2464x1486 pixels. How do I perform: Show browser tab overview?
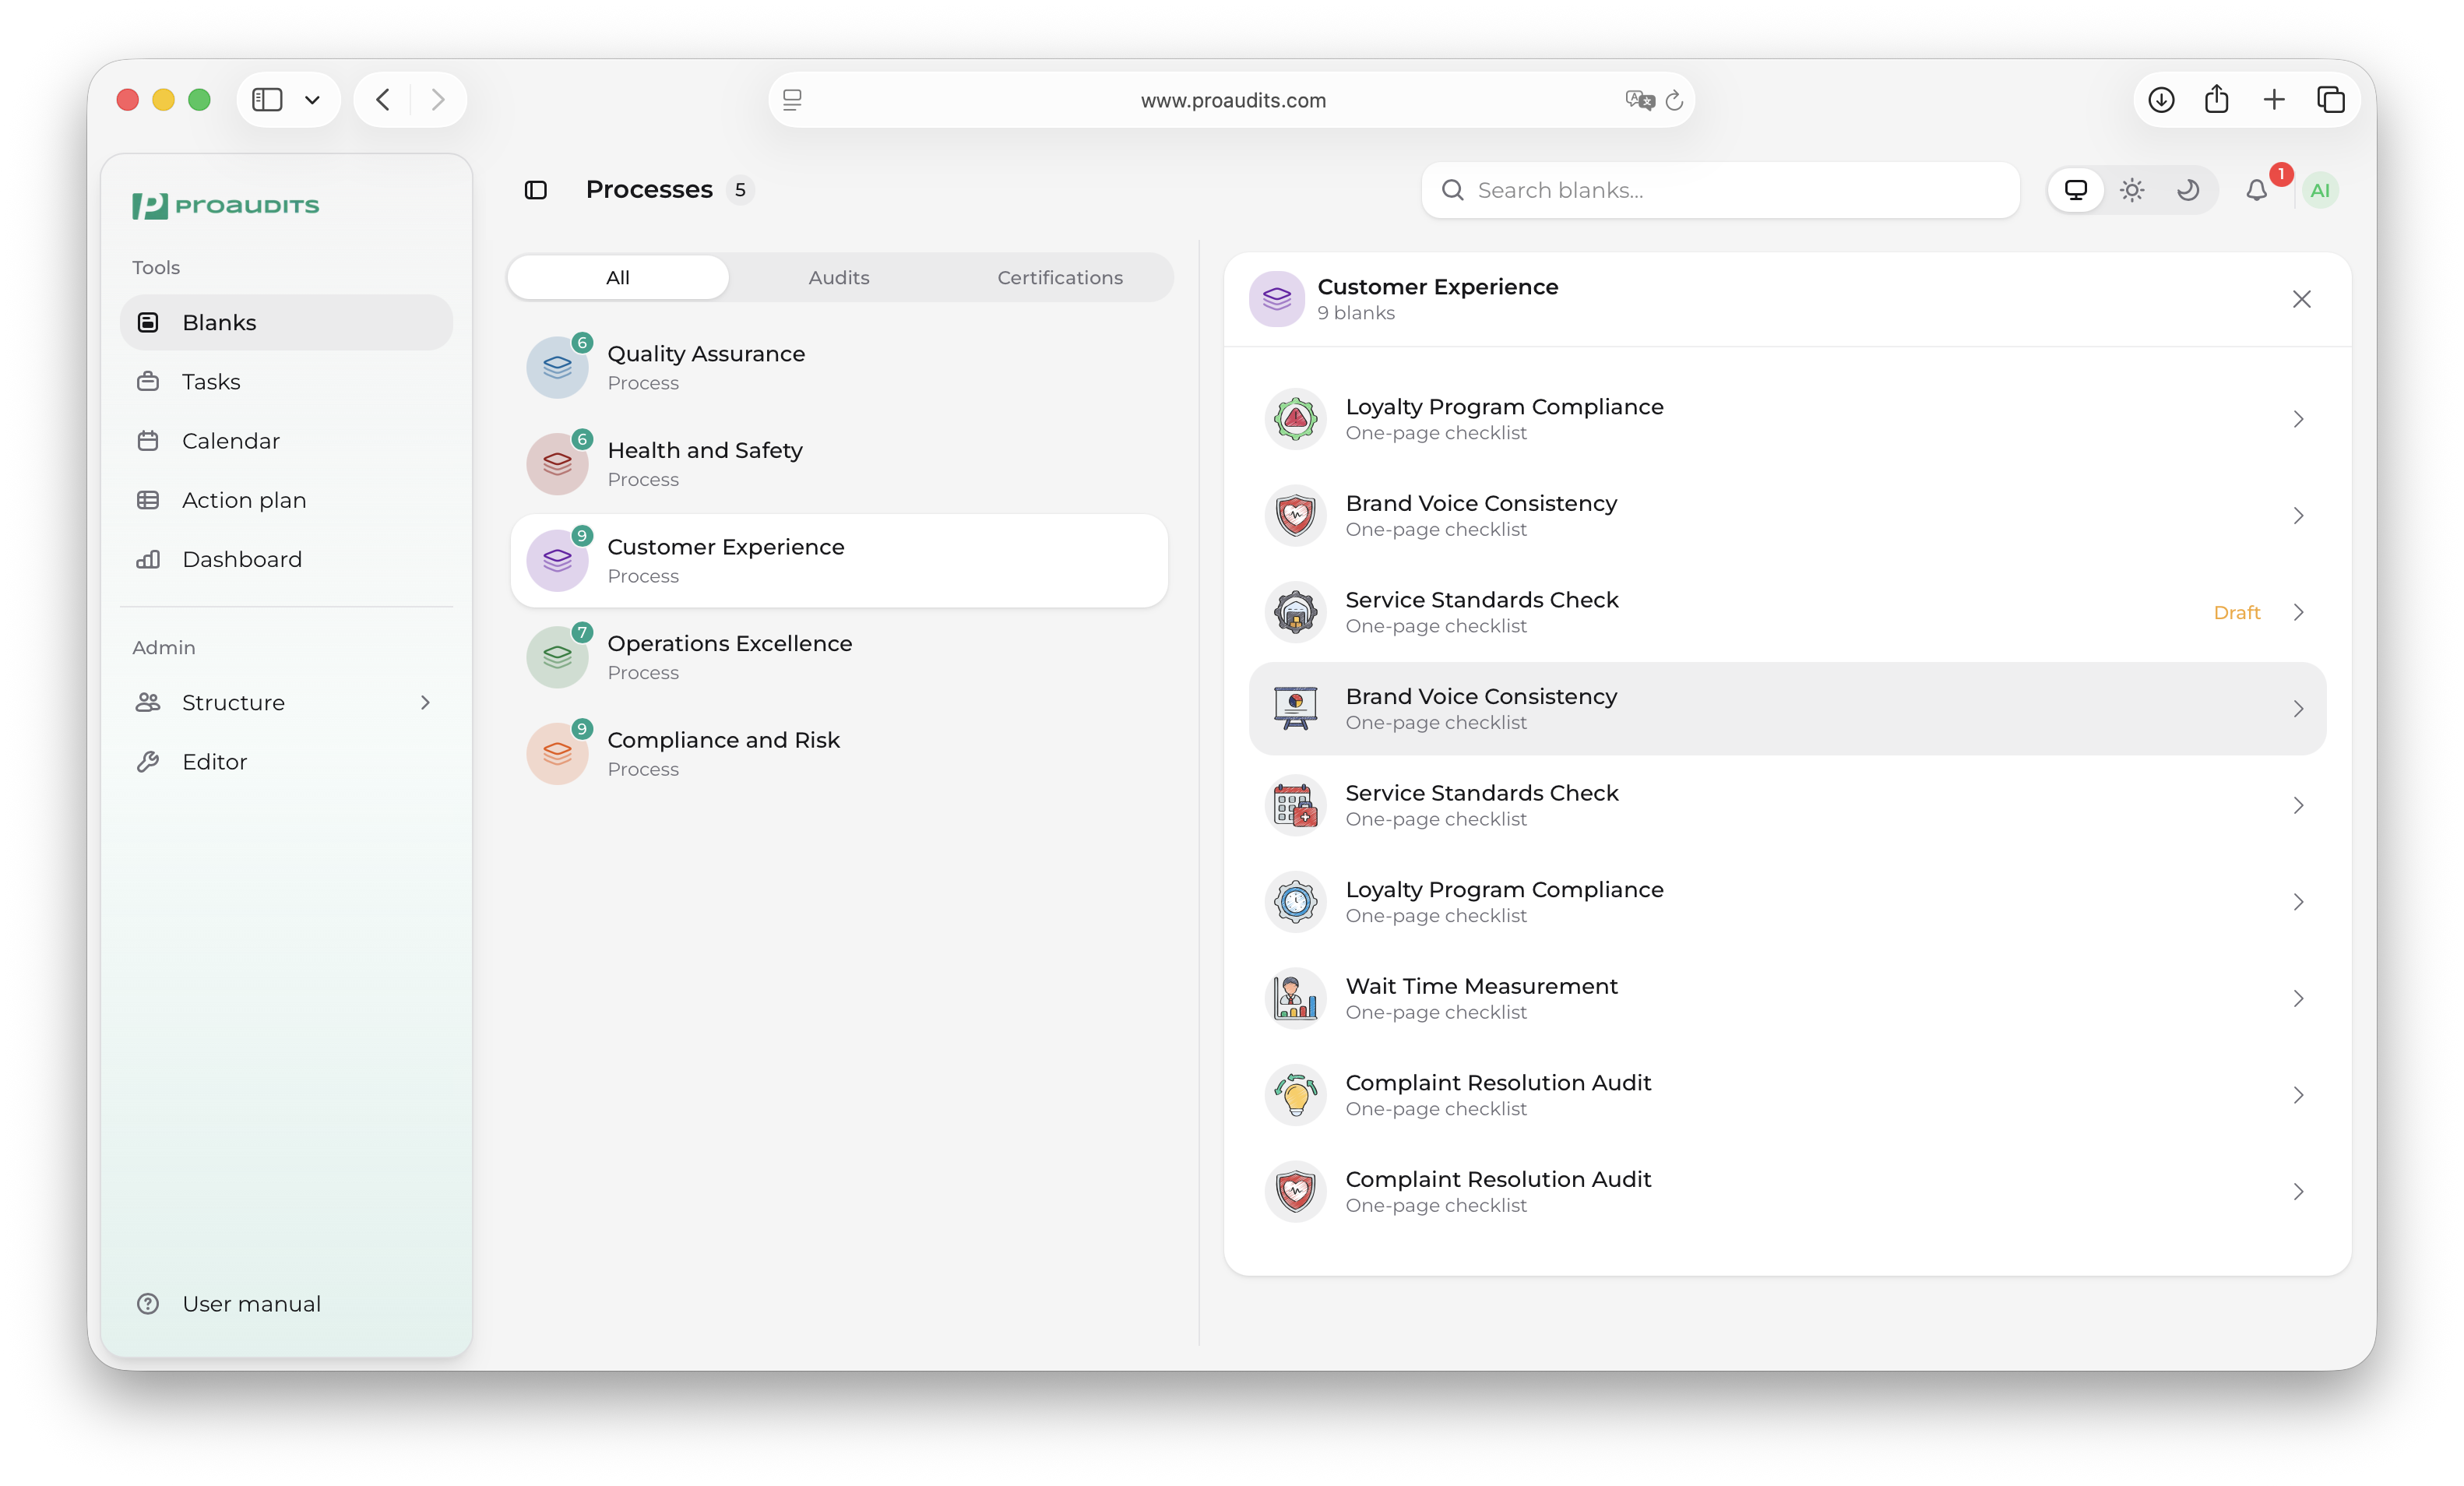(x=2331, y=100)
